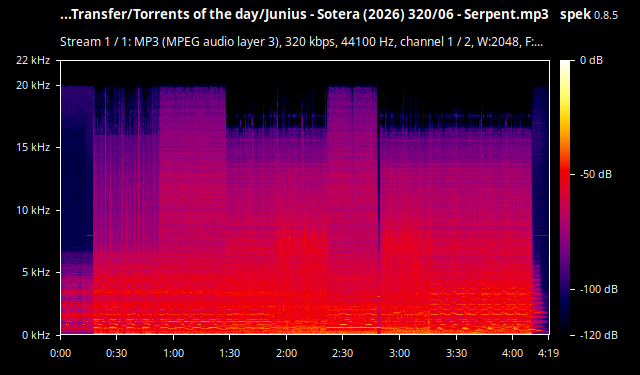The width and height of the screenshot is (640, 375).
Task: Click the 2:00 time axis label
Action: click(x=286, y=353)
